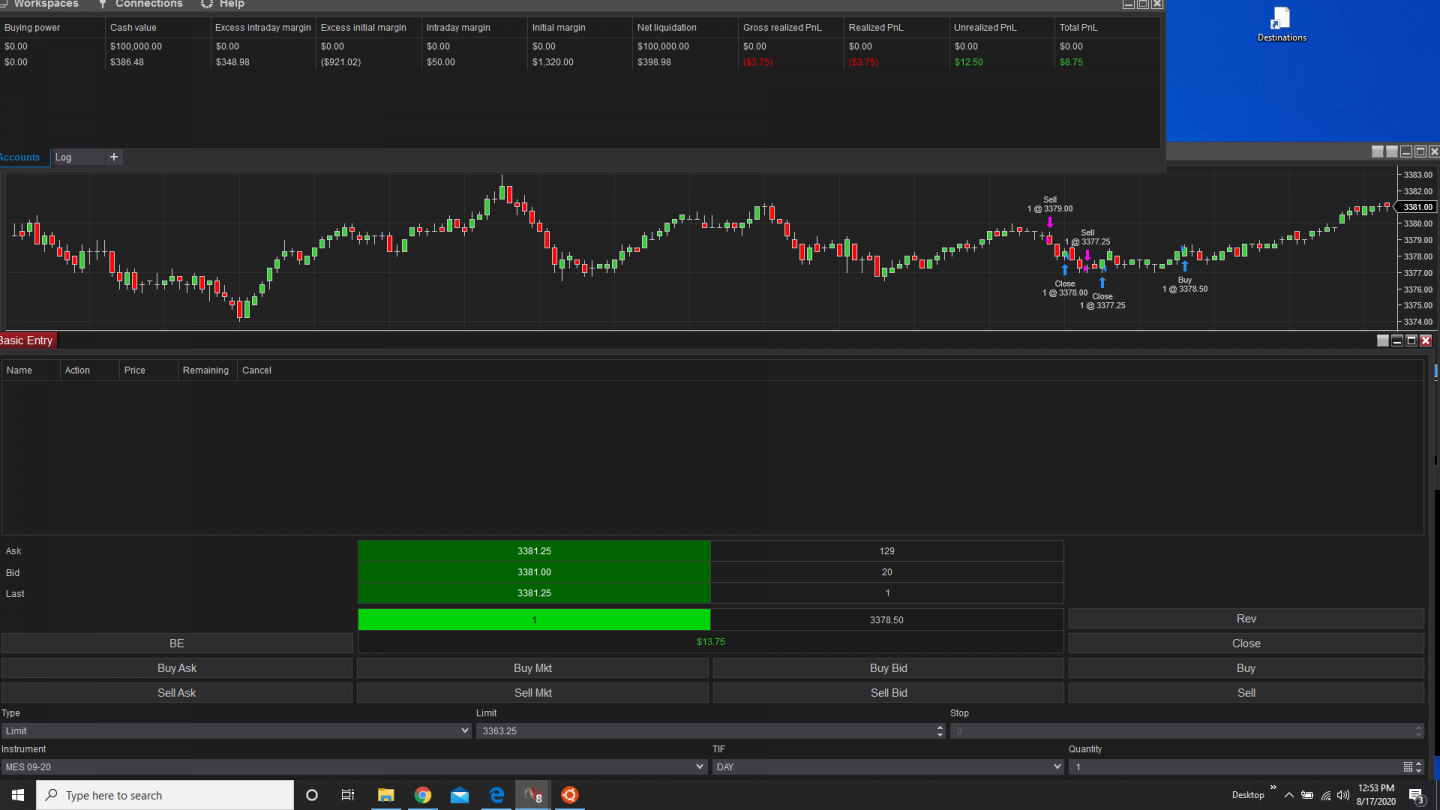Open the order Type dropdown showing Limit

pyautogui.click(x=236, y=731)
